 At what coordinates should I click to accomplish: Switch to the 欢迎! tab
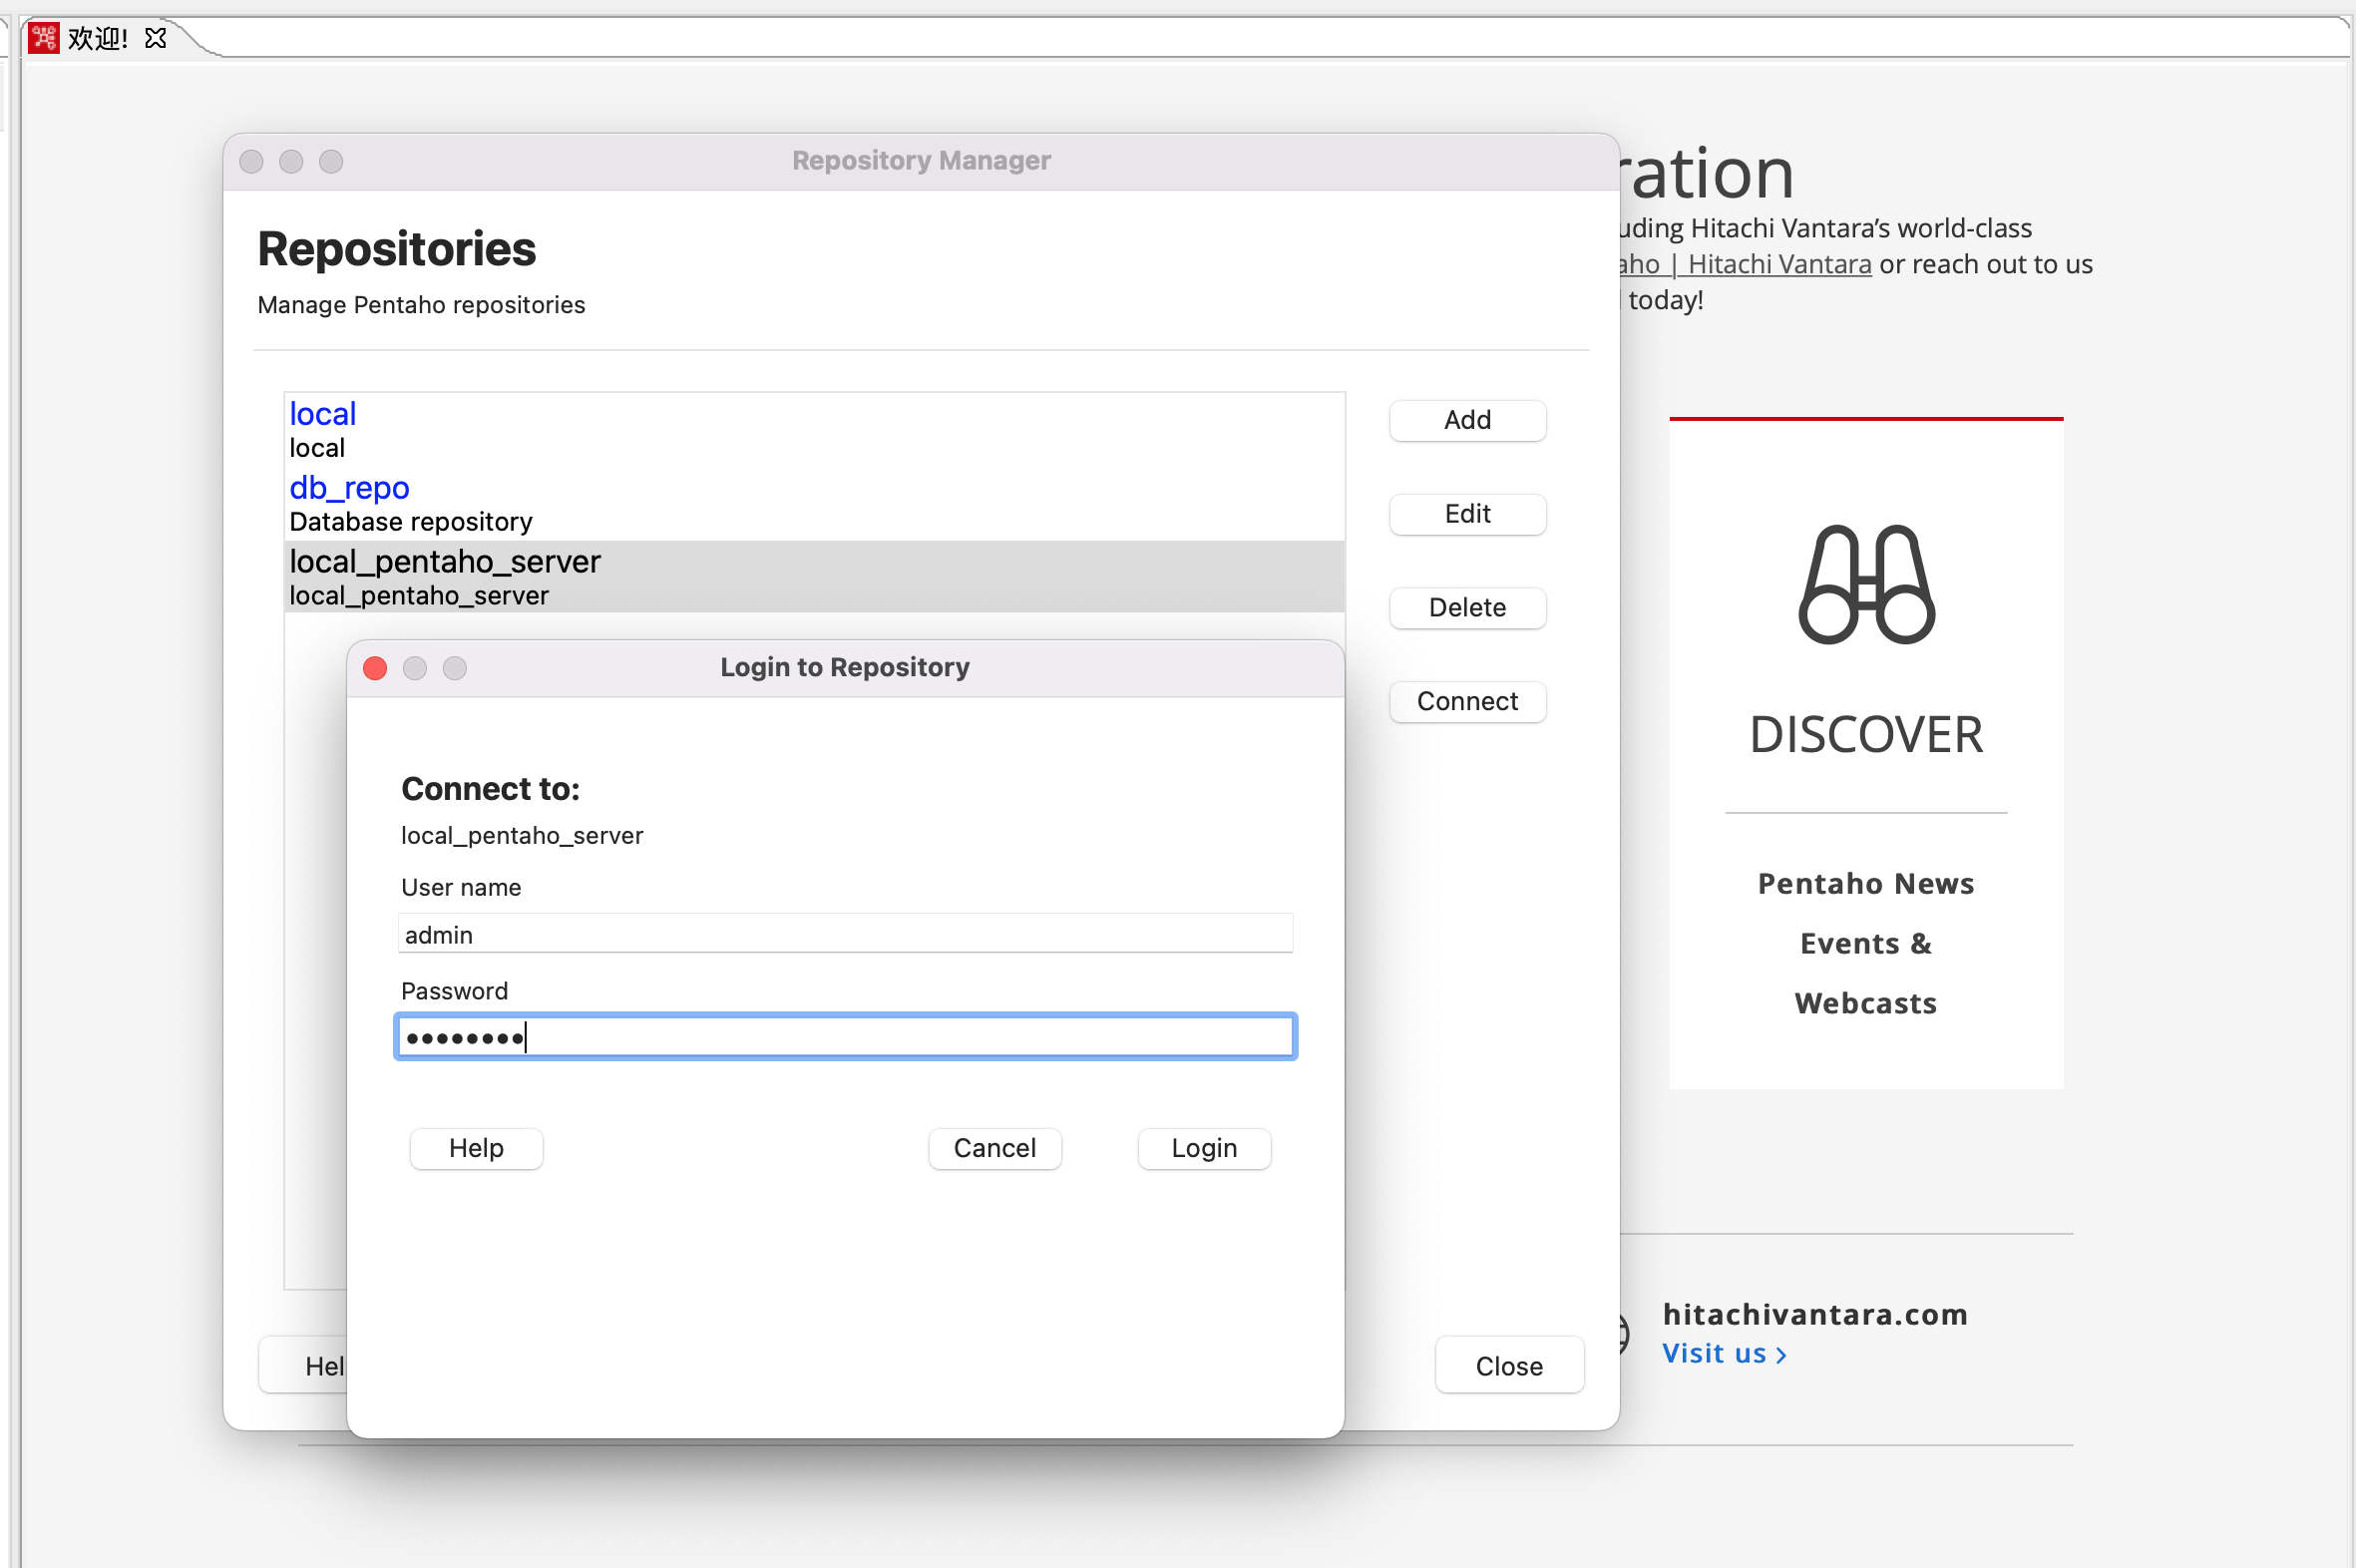(97, 38)
